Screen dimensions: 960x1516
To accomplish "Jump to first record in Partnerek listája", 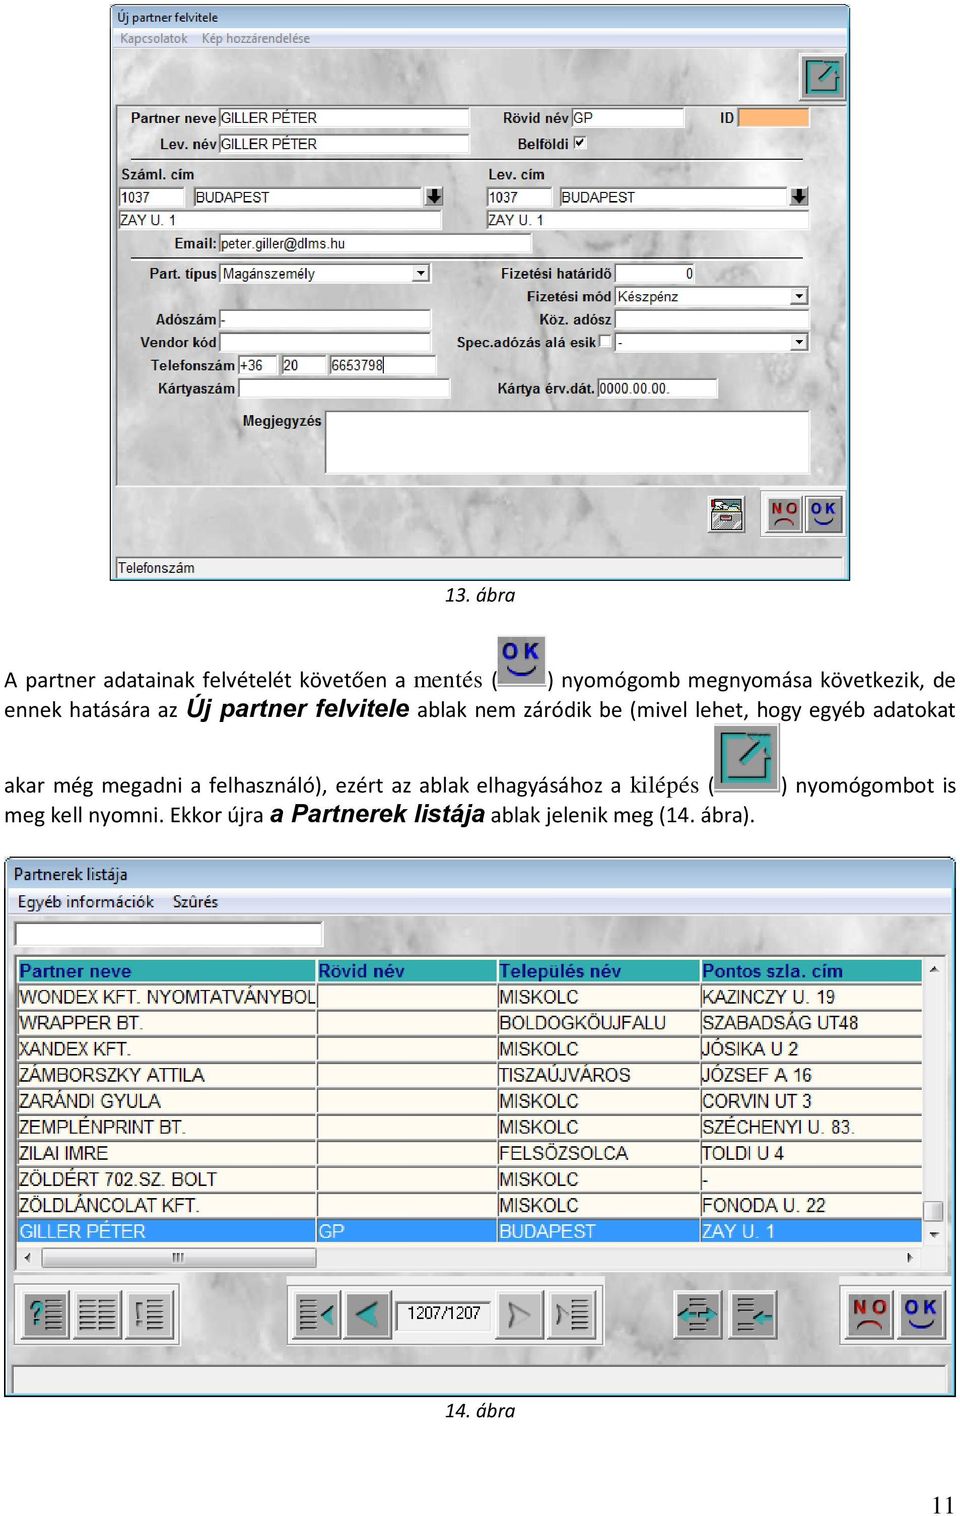I will point(317,1314).
